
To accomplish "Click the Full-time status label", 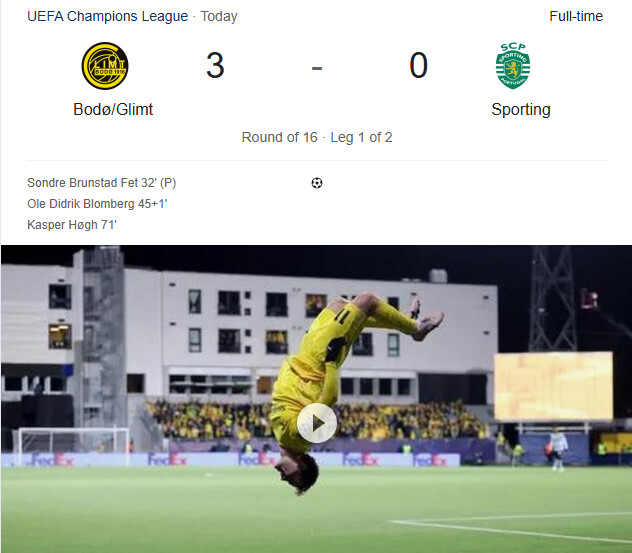I will (576, 16).
